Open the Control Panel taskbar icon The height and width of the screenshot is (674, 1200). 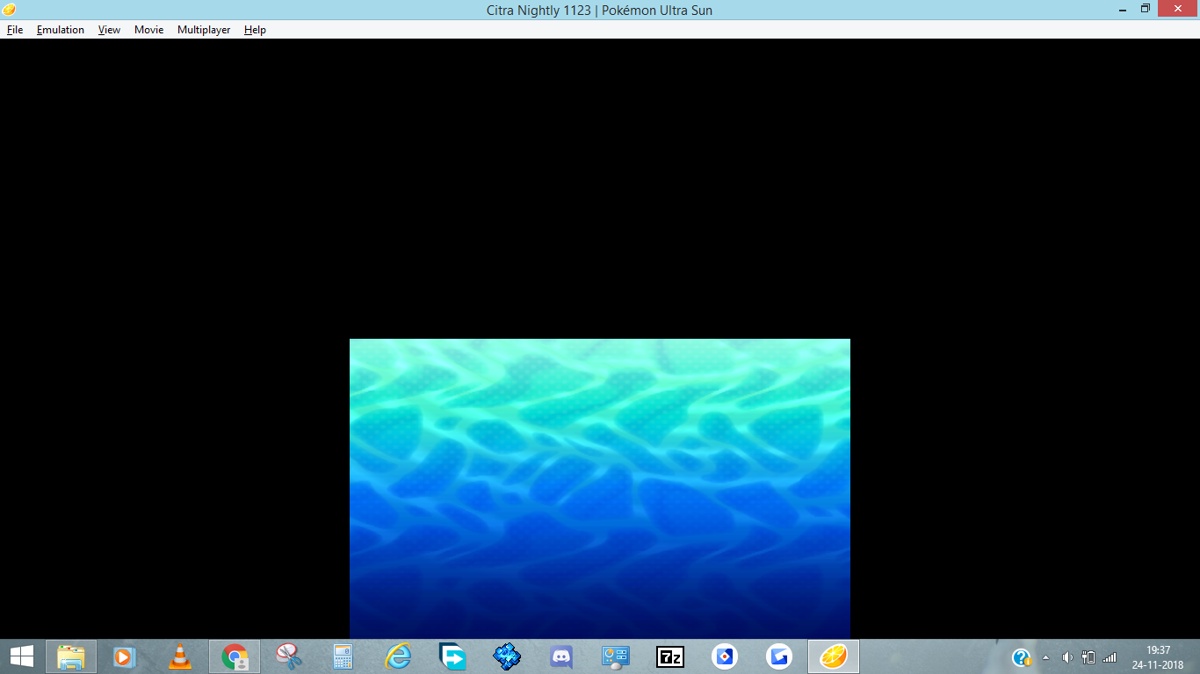pos(615,657)
